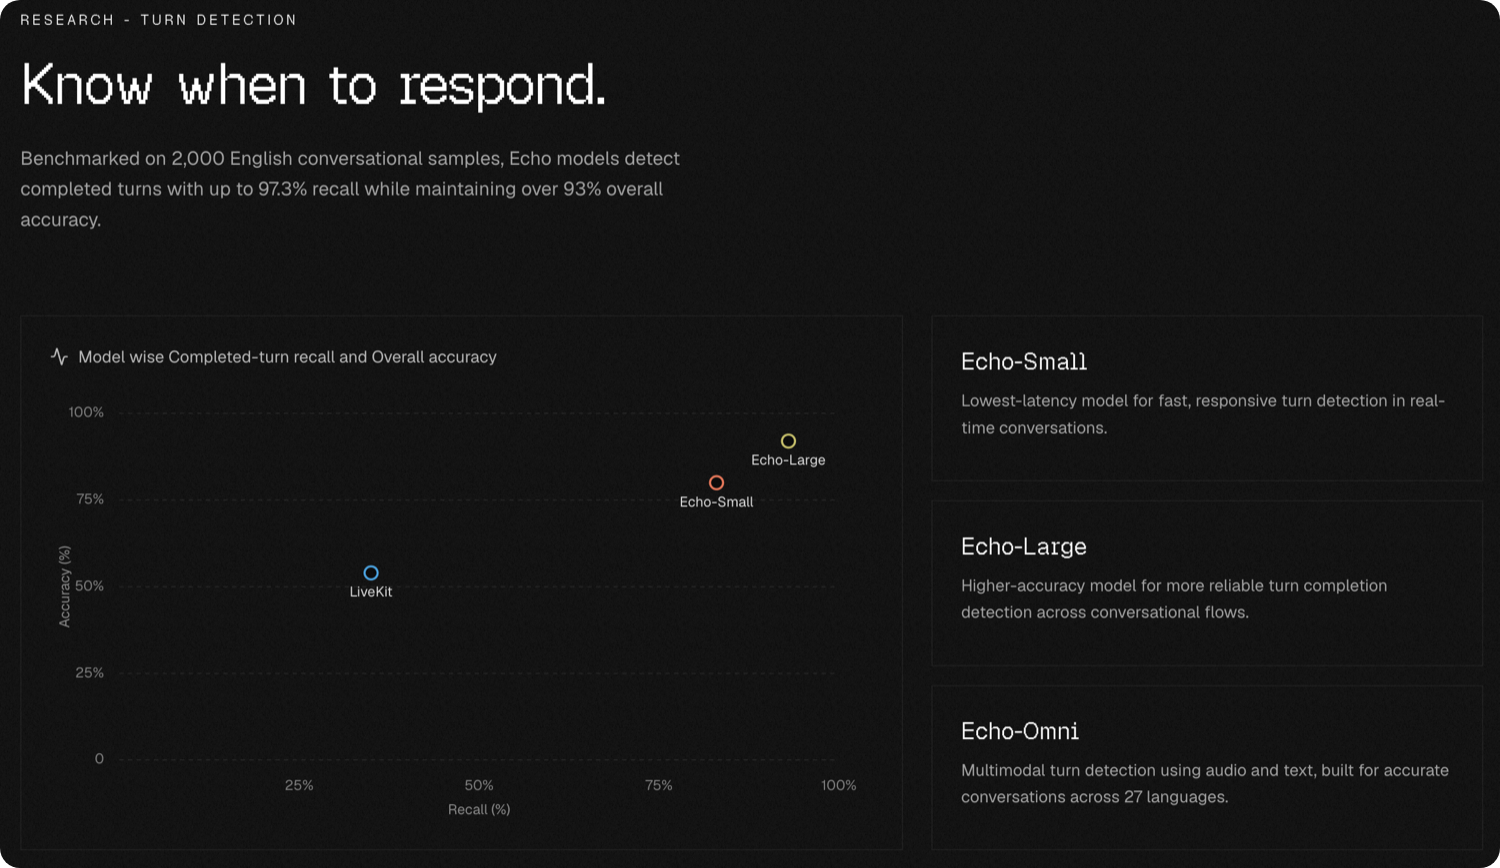Click the '50%' y-axis tick label
Image resolution: width=1500 pixels, height=868 pixels.
(90, 586)
